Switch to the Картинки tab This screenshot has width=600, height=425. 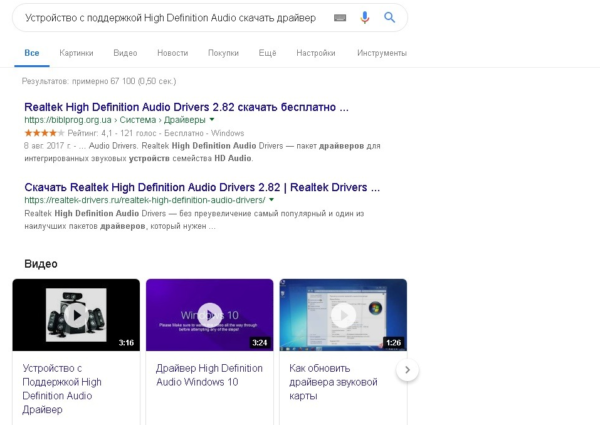click(76, 53)
